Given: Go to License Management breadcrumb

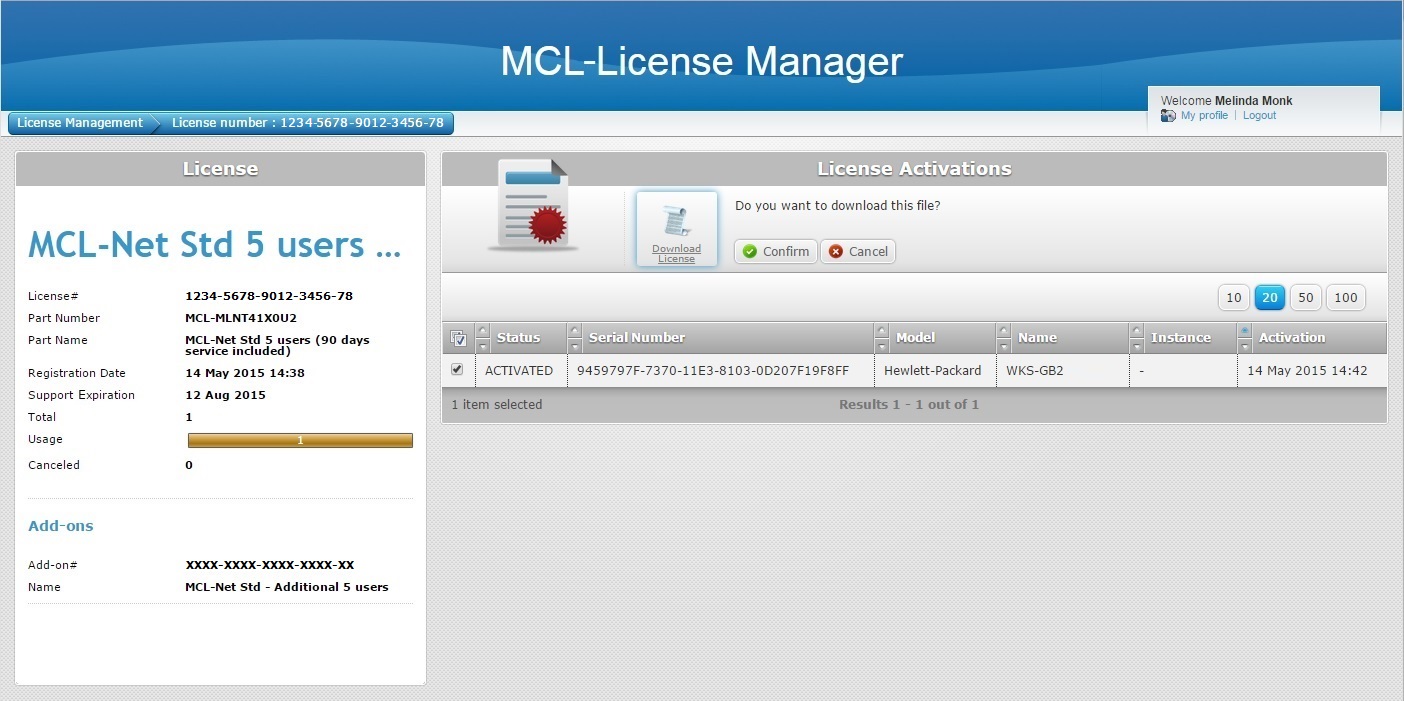Looking at the screenshot, I should pyautogui.click(x=80, y=123).
